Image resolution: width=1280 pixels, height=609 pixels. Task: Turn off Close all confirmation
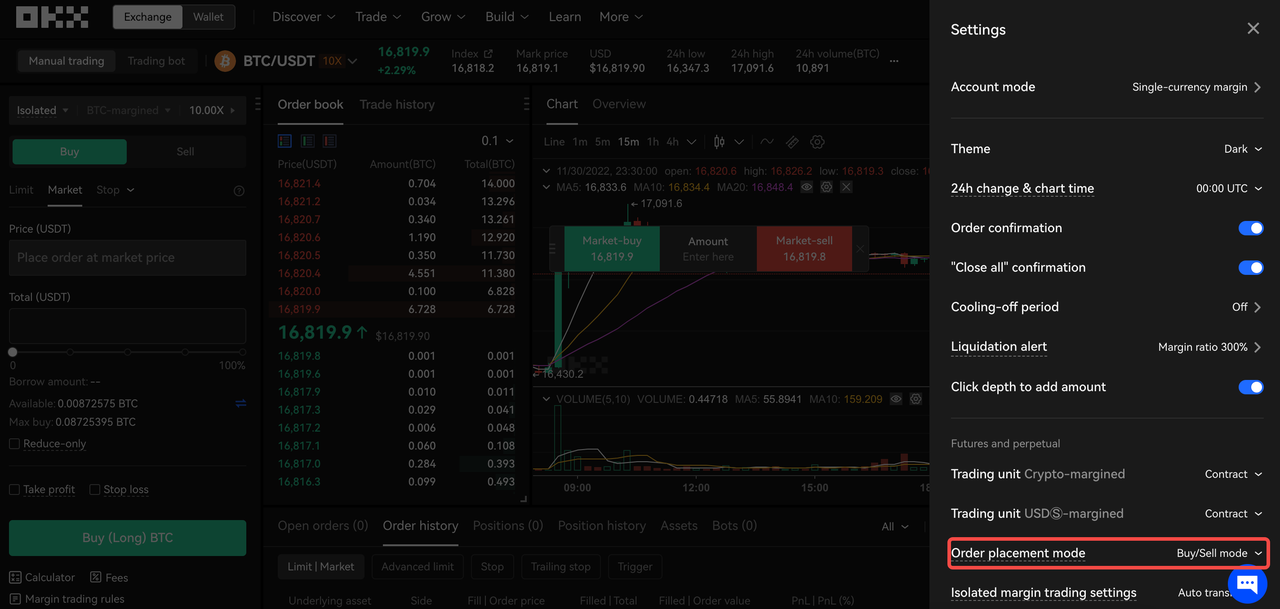point(1251,267)
